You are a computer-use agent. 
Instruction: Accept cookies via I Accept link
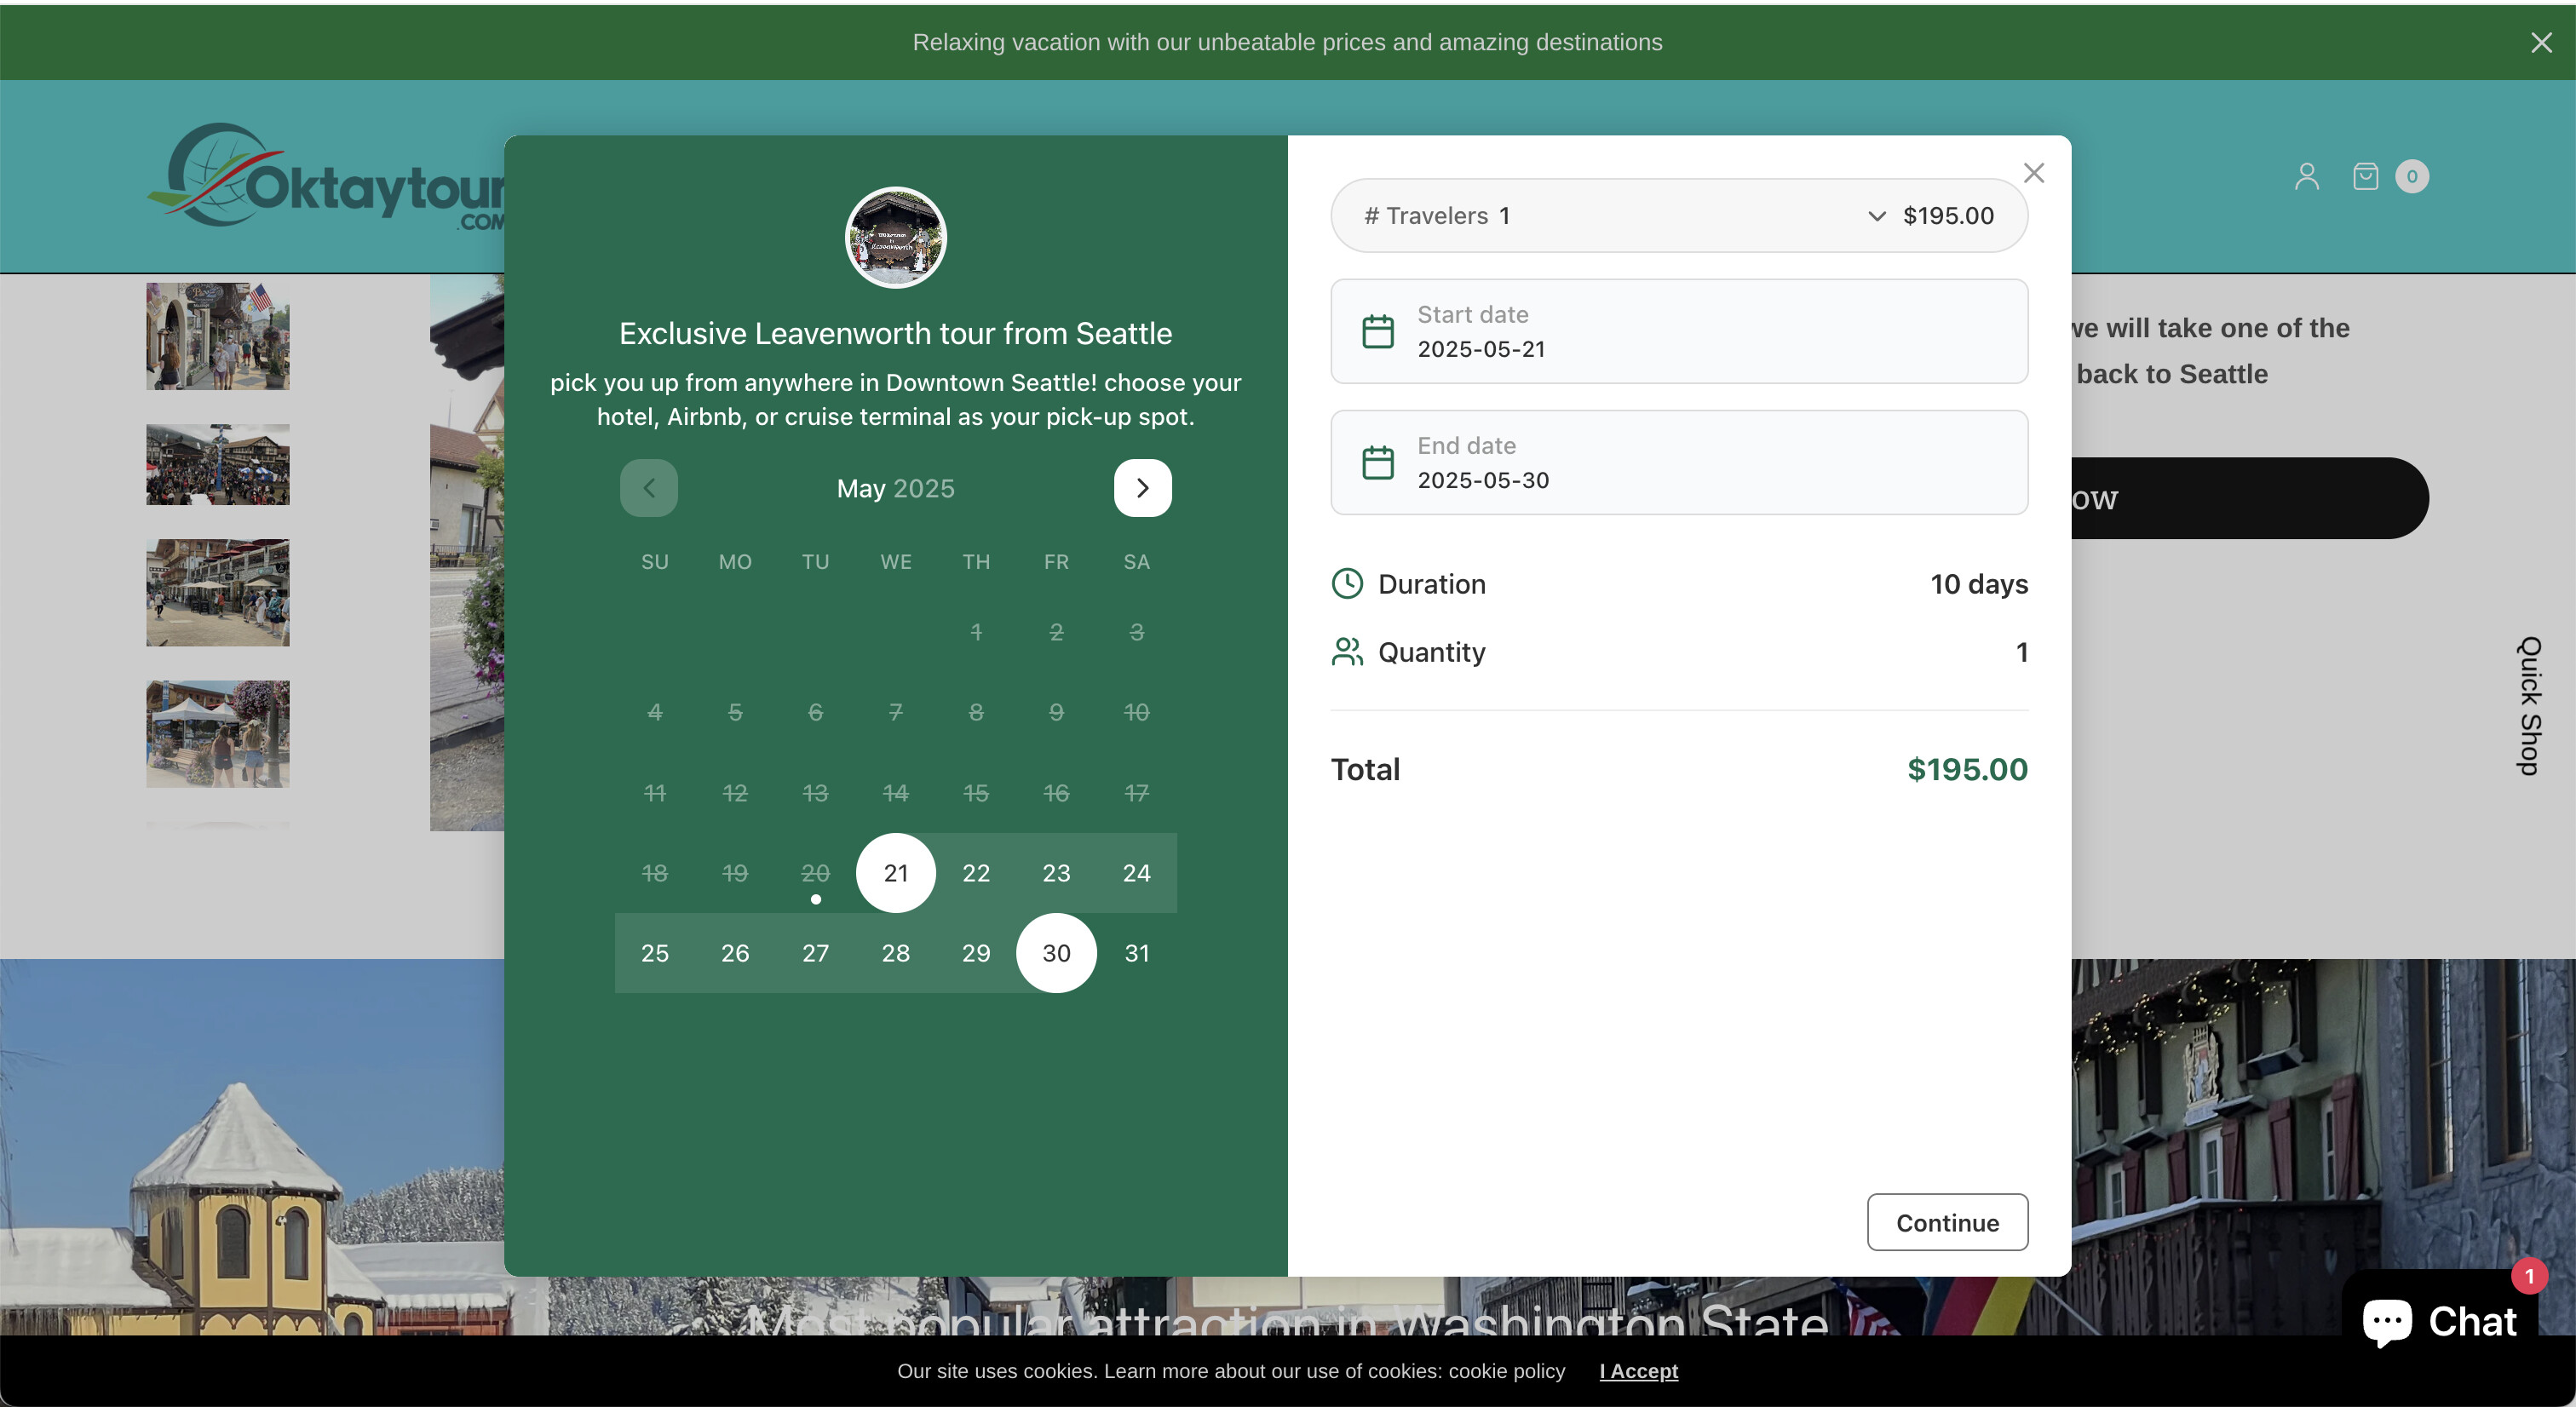[1638, 1371]
